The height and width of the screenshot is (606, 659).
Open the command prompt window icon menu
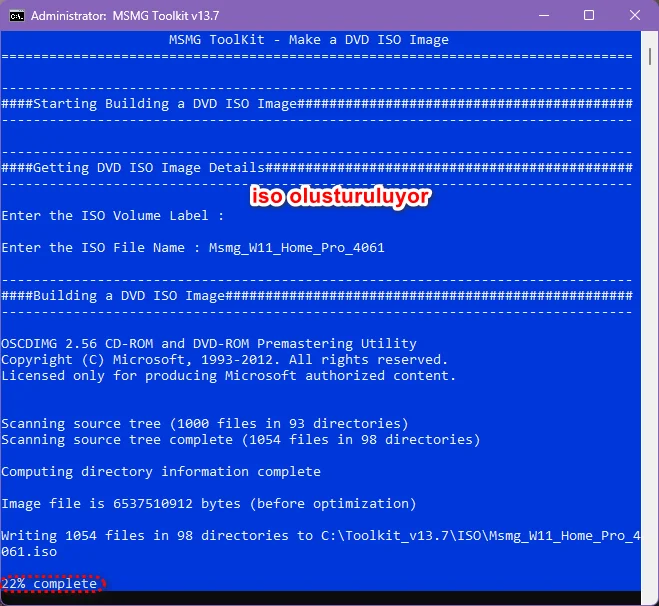coord(17,16)
